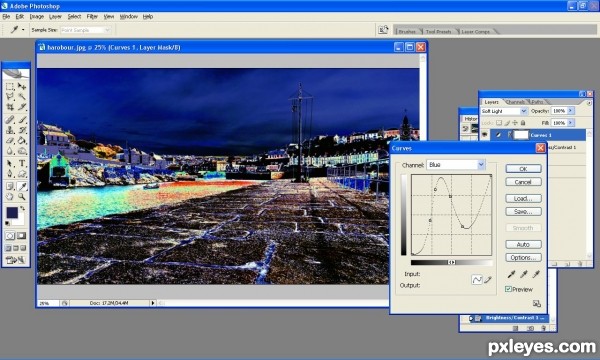The image size is (600, 360).
Task: Hide the Curves 1 layer eye icon
Action: pos(485,135)
